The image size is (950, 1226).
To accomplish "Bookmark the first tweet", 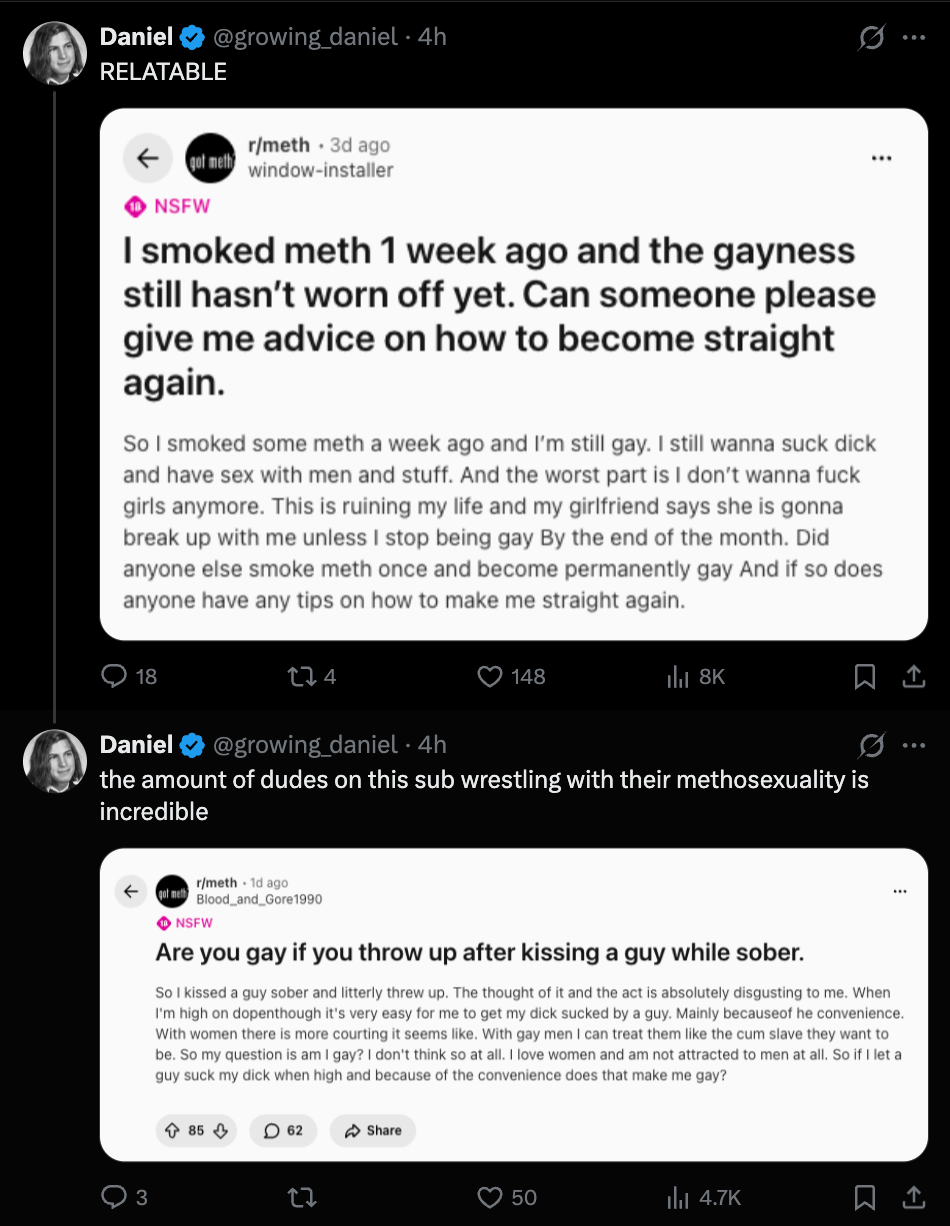I will pos(865,677).
